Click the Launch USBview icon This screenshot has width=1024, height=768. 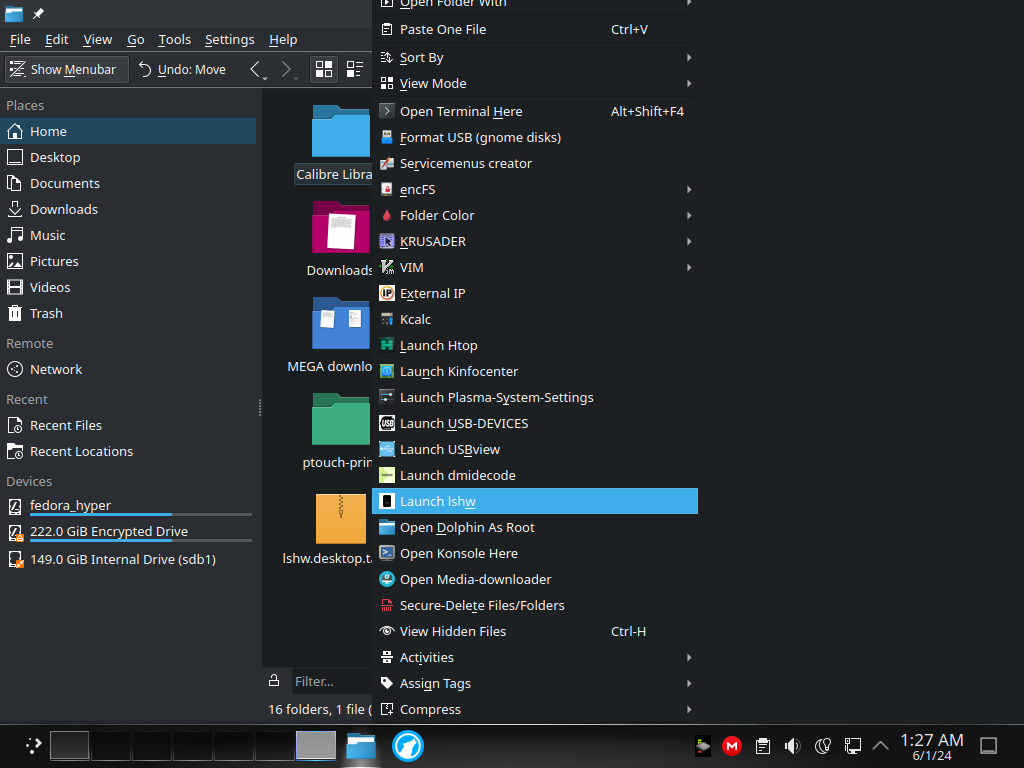[x=387, y=449]
